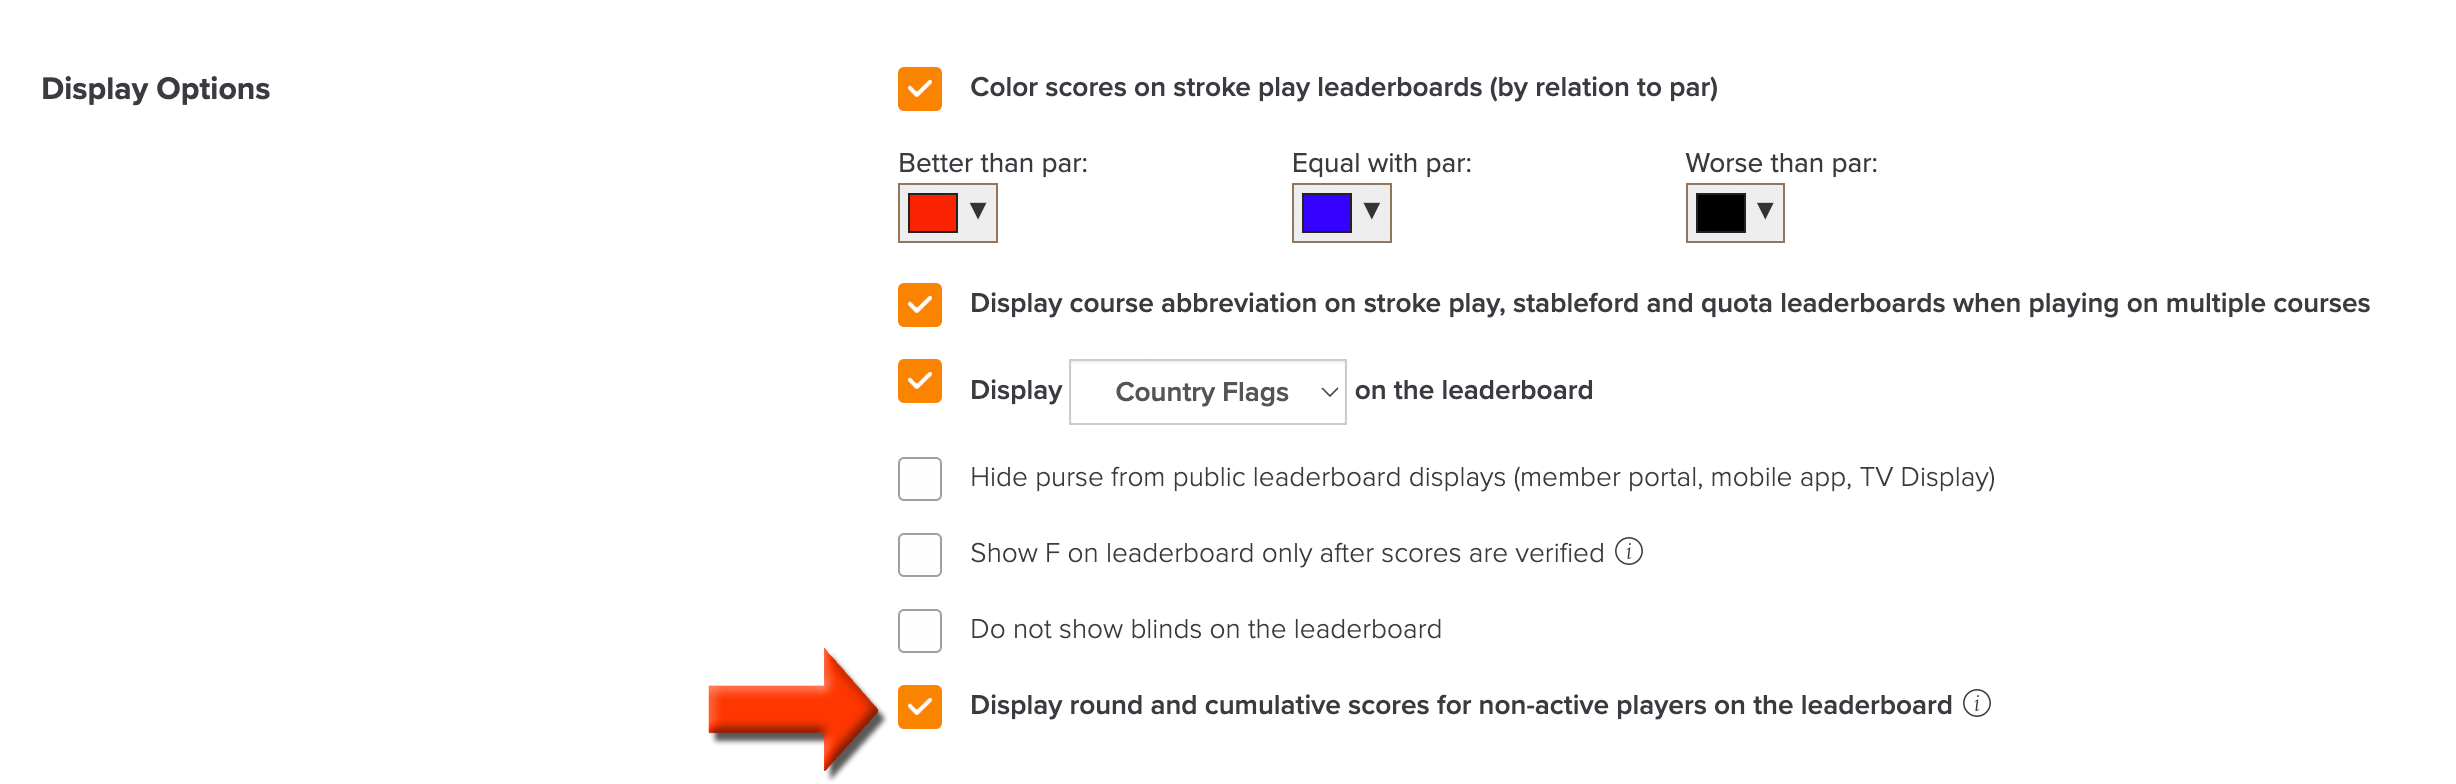Screen dimensions: 2456x784
Task: Pick the blue Equal with par swatch
Action: (x=1327, y=213)
